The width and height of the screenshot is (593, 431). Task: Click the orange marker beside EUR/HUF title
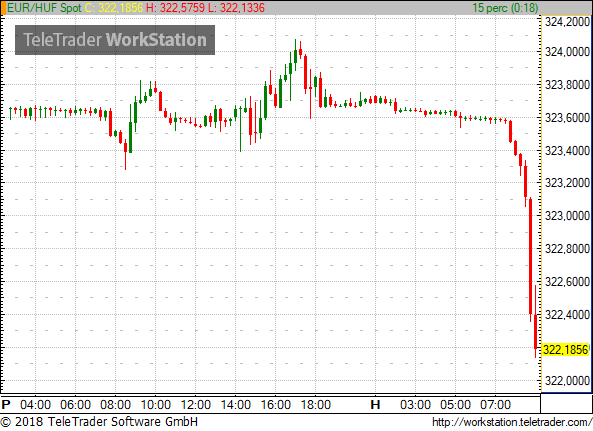[3, 8]
